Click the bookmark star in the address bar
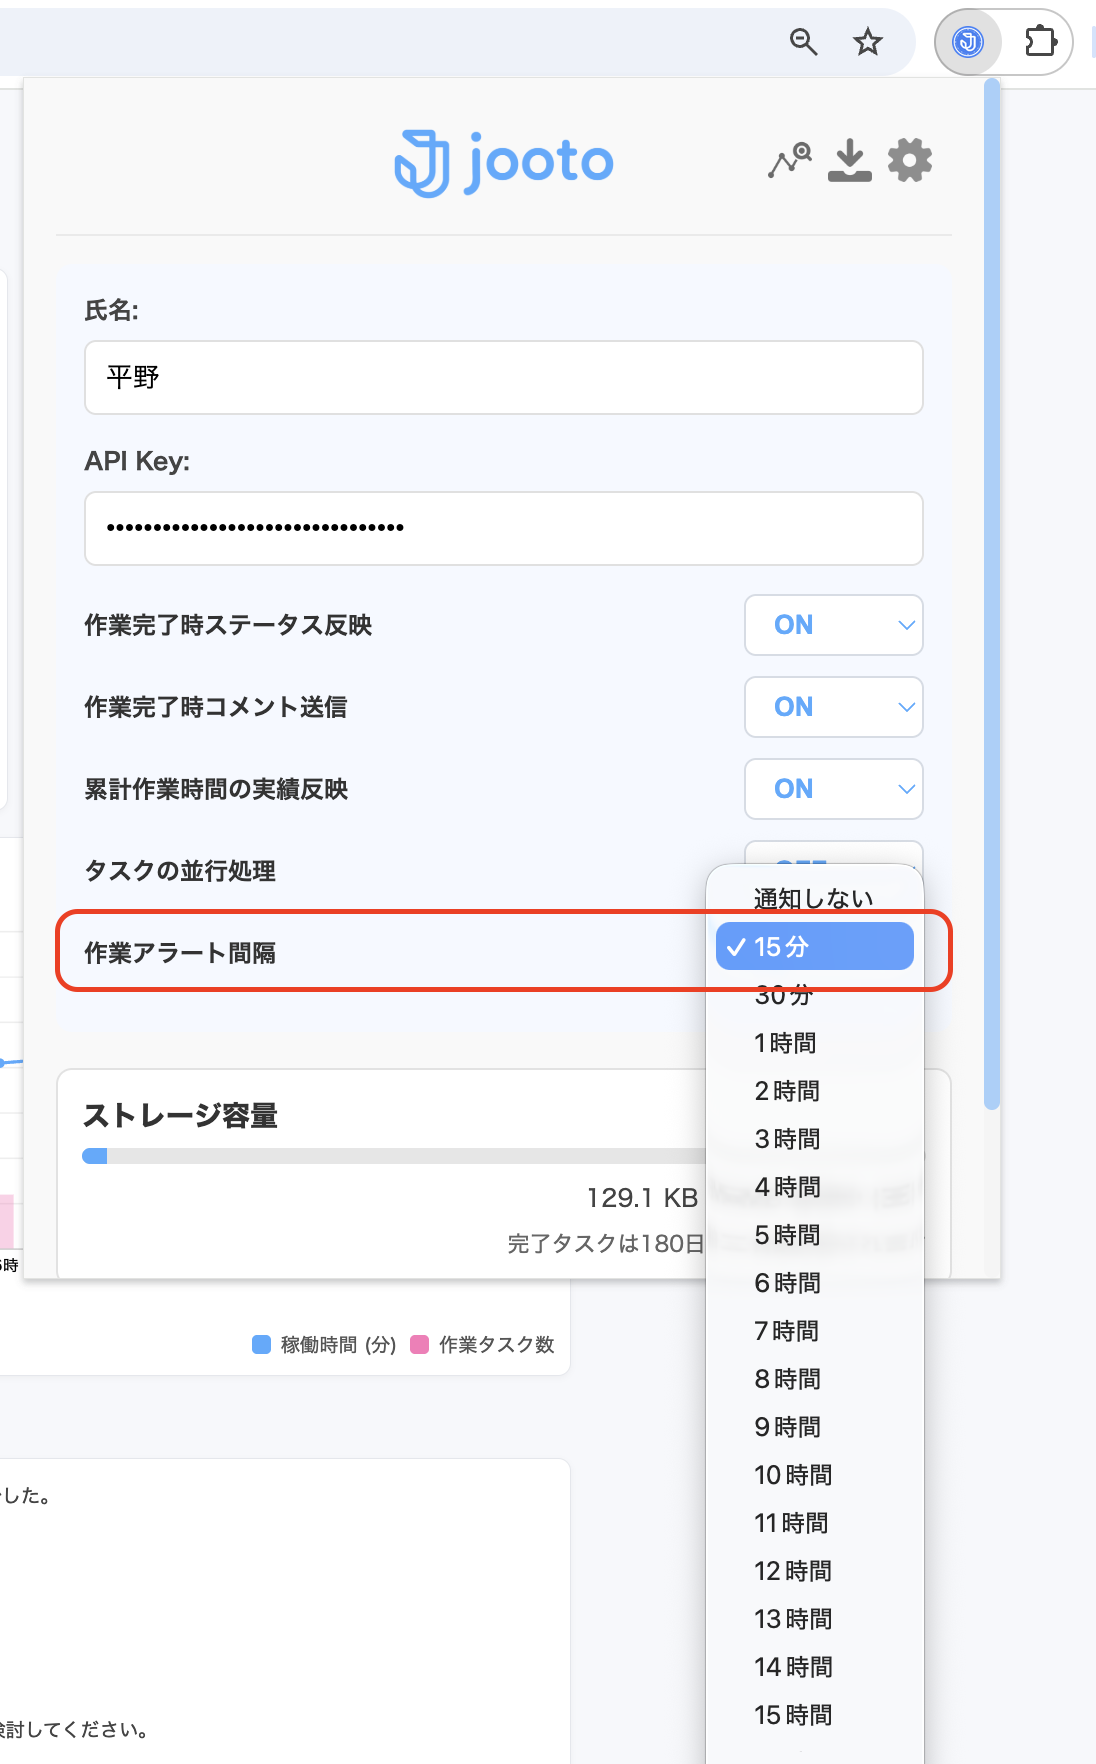Screen dimensions: 1096x1764 click(866, 42)
